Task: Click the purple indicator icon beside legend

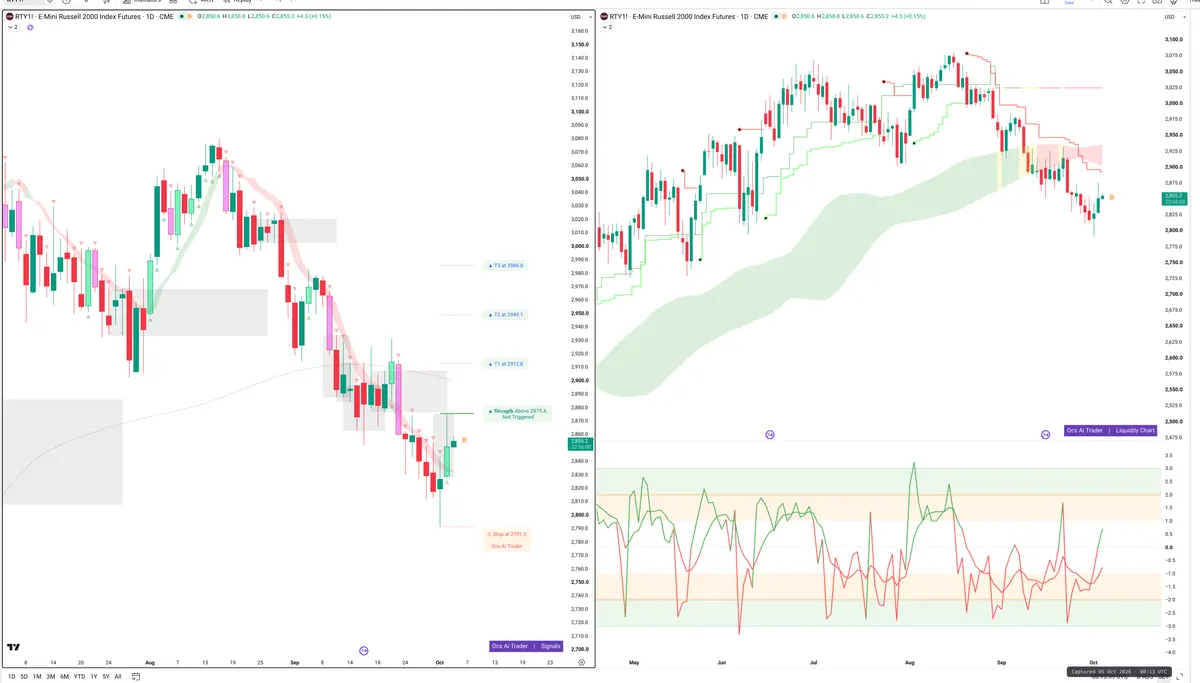Action: tap(30, 27)
